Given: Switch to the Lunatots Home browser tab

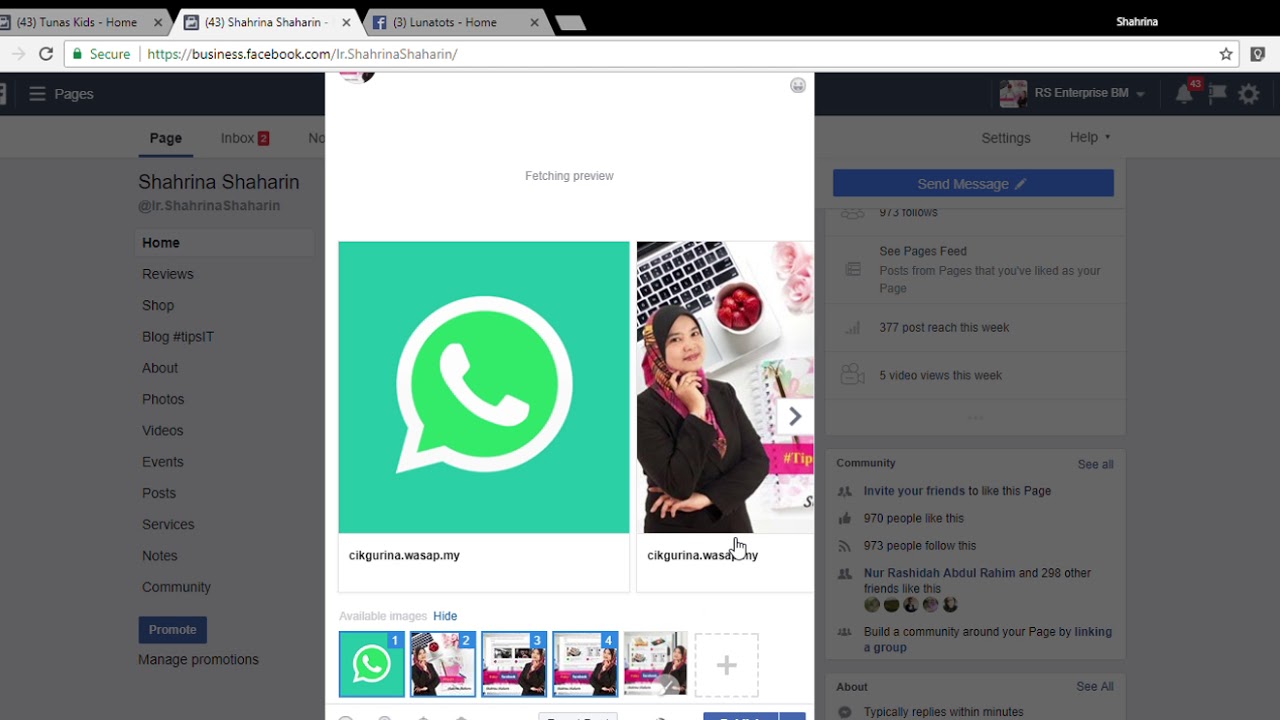Looking at the screenshot, I should tap(446, 22).
